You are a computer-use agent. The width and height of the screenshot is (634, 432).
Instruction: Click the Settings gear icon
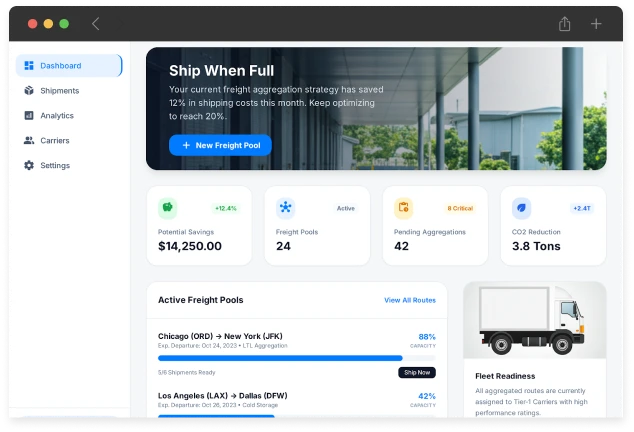[29, 165]
